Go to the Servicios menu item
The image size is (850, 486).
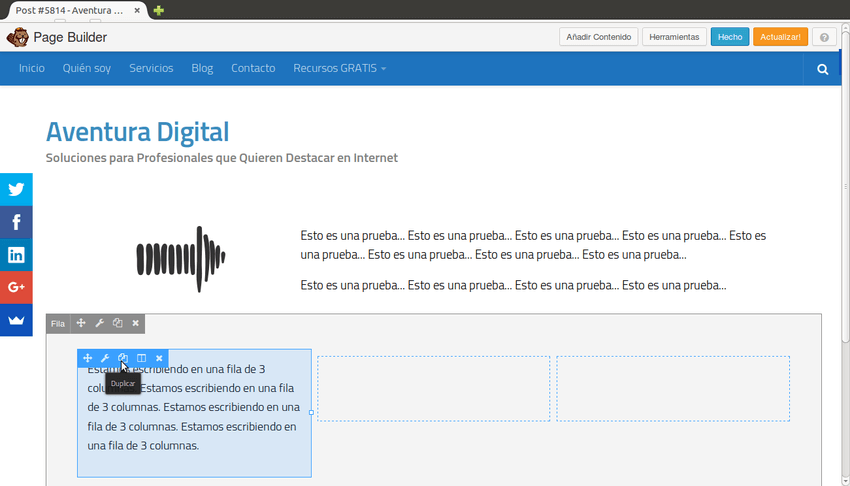tap(151, 69)
